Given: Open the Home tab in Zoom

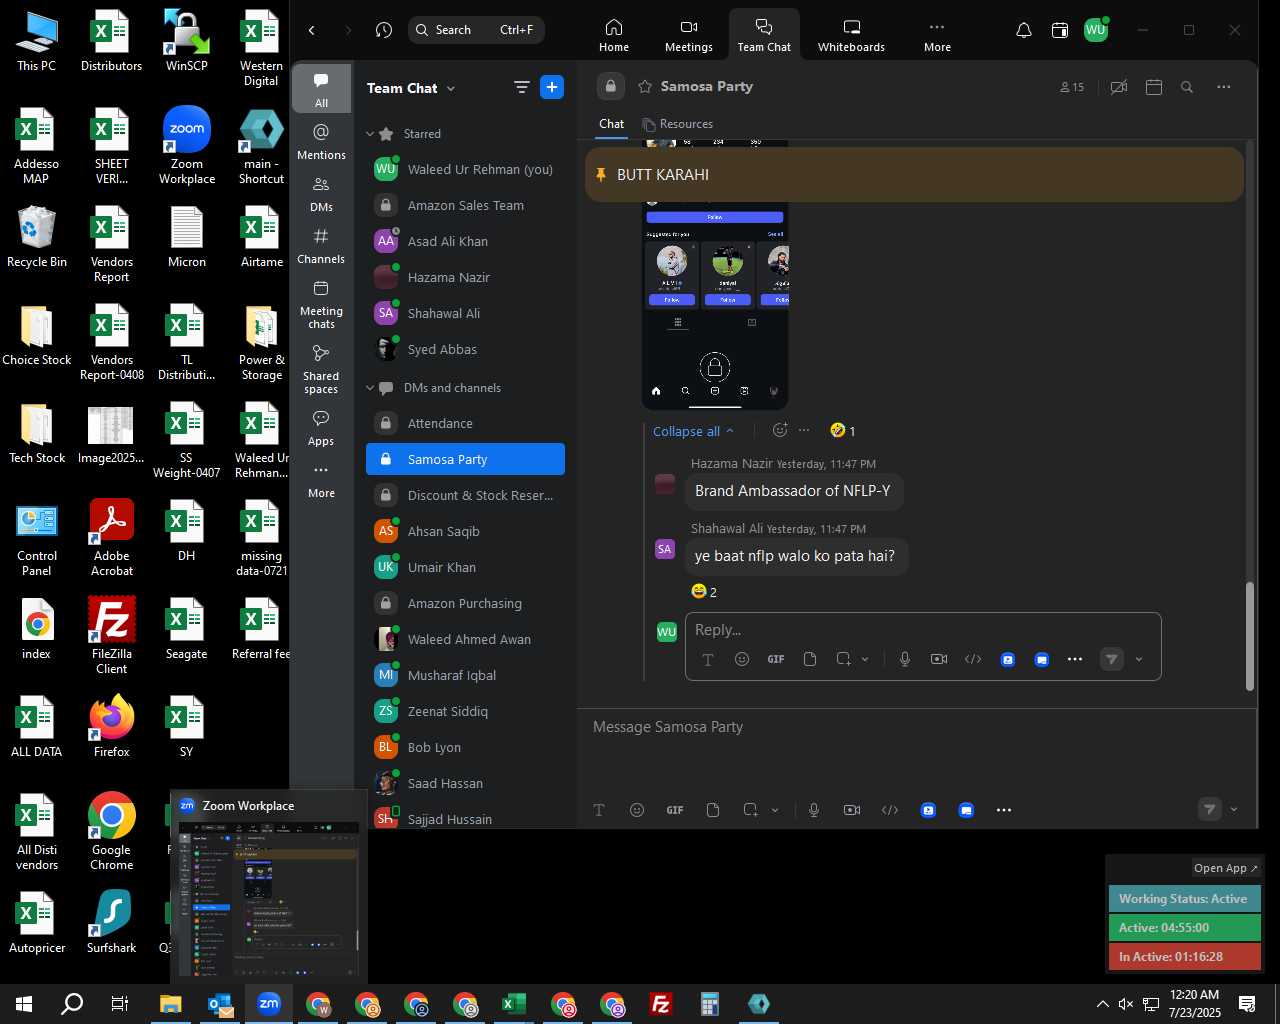Looking at the screenshot, I should point(614,35).
